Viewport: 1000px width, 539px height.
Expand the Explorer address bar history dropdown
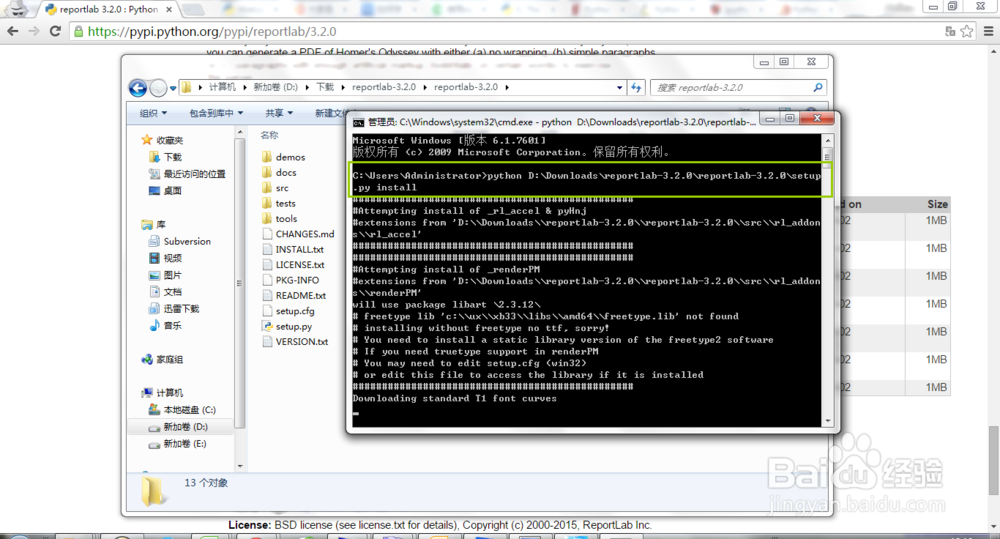pyautogui.click(x=619, y=87)
